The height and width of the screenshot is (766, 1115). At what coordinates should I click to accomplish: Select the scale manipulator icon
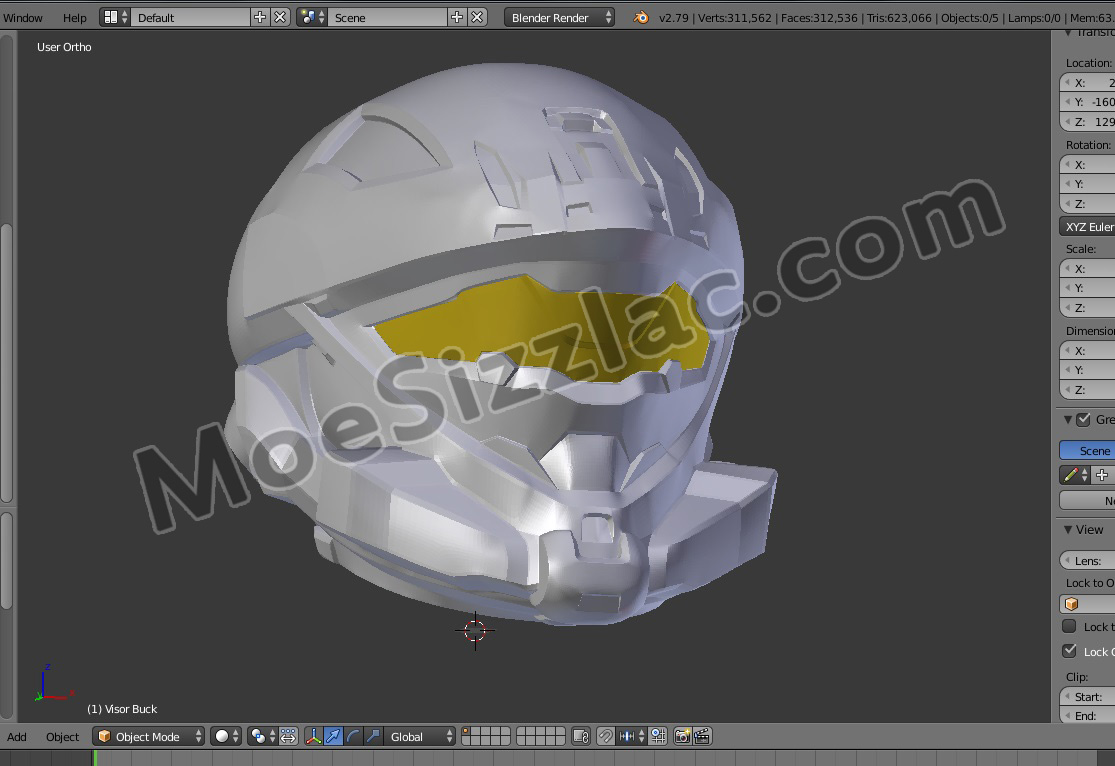[373, 737]
